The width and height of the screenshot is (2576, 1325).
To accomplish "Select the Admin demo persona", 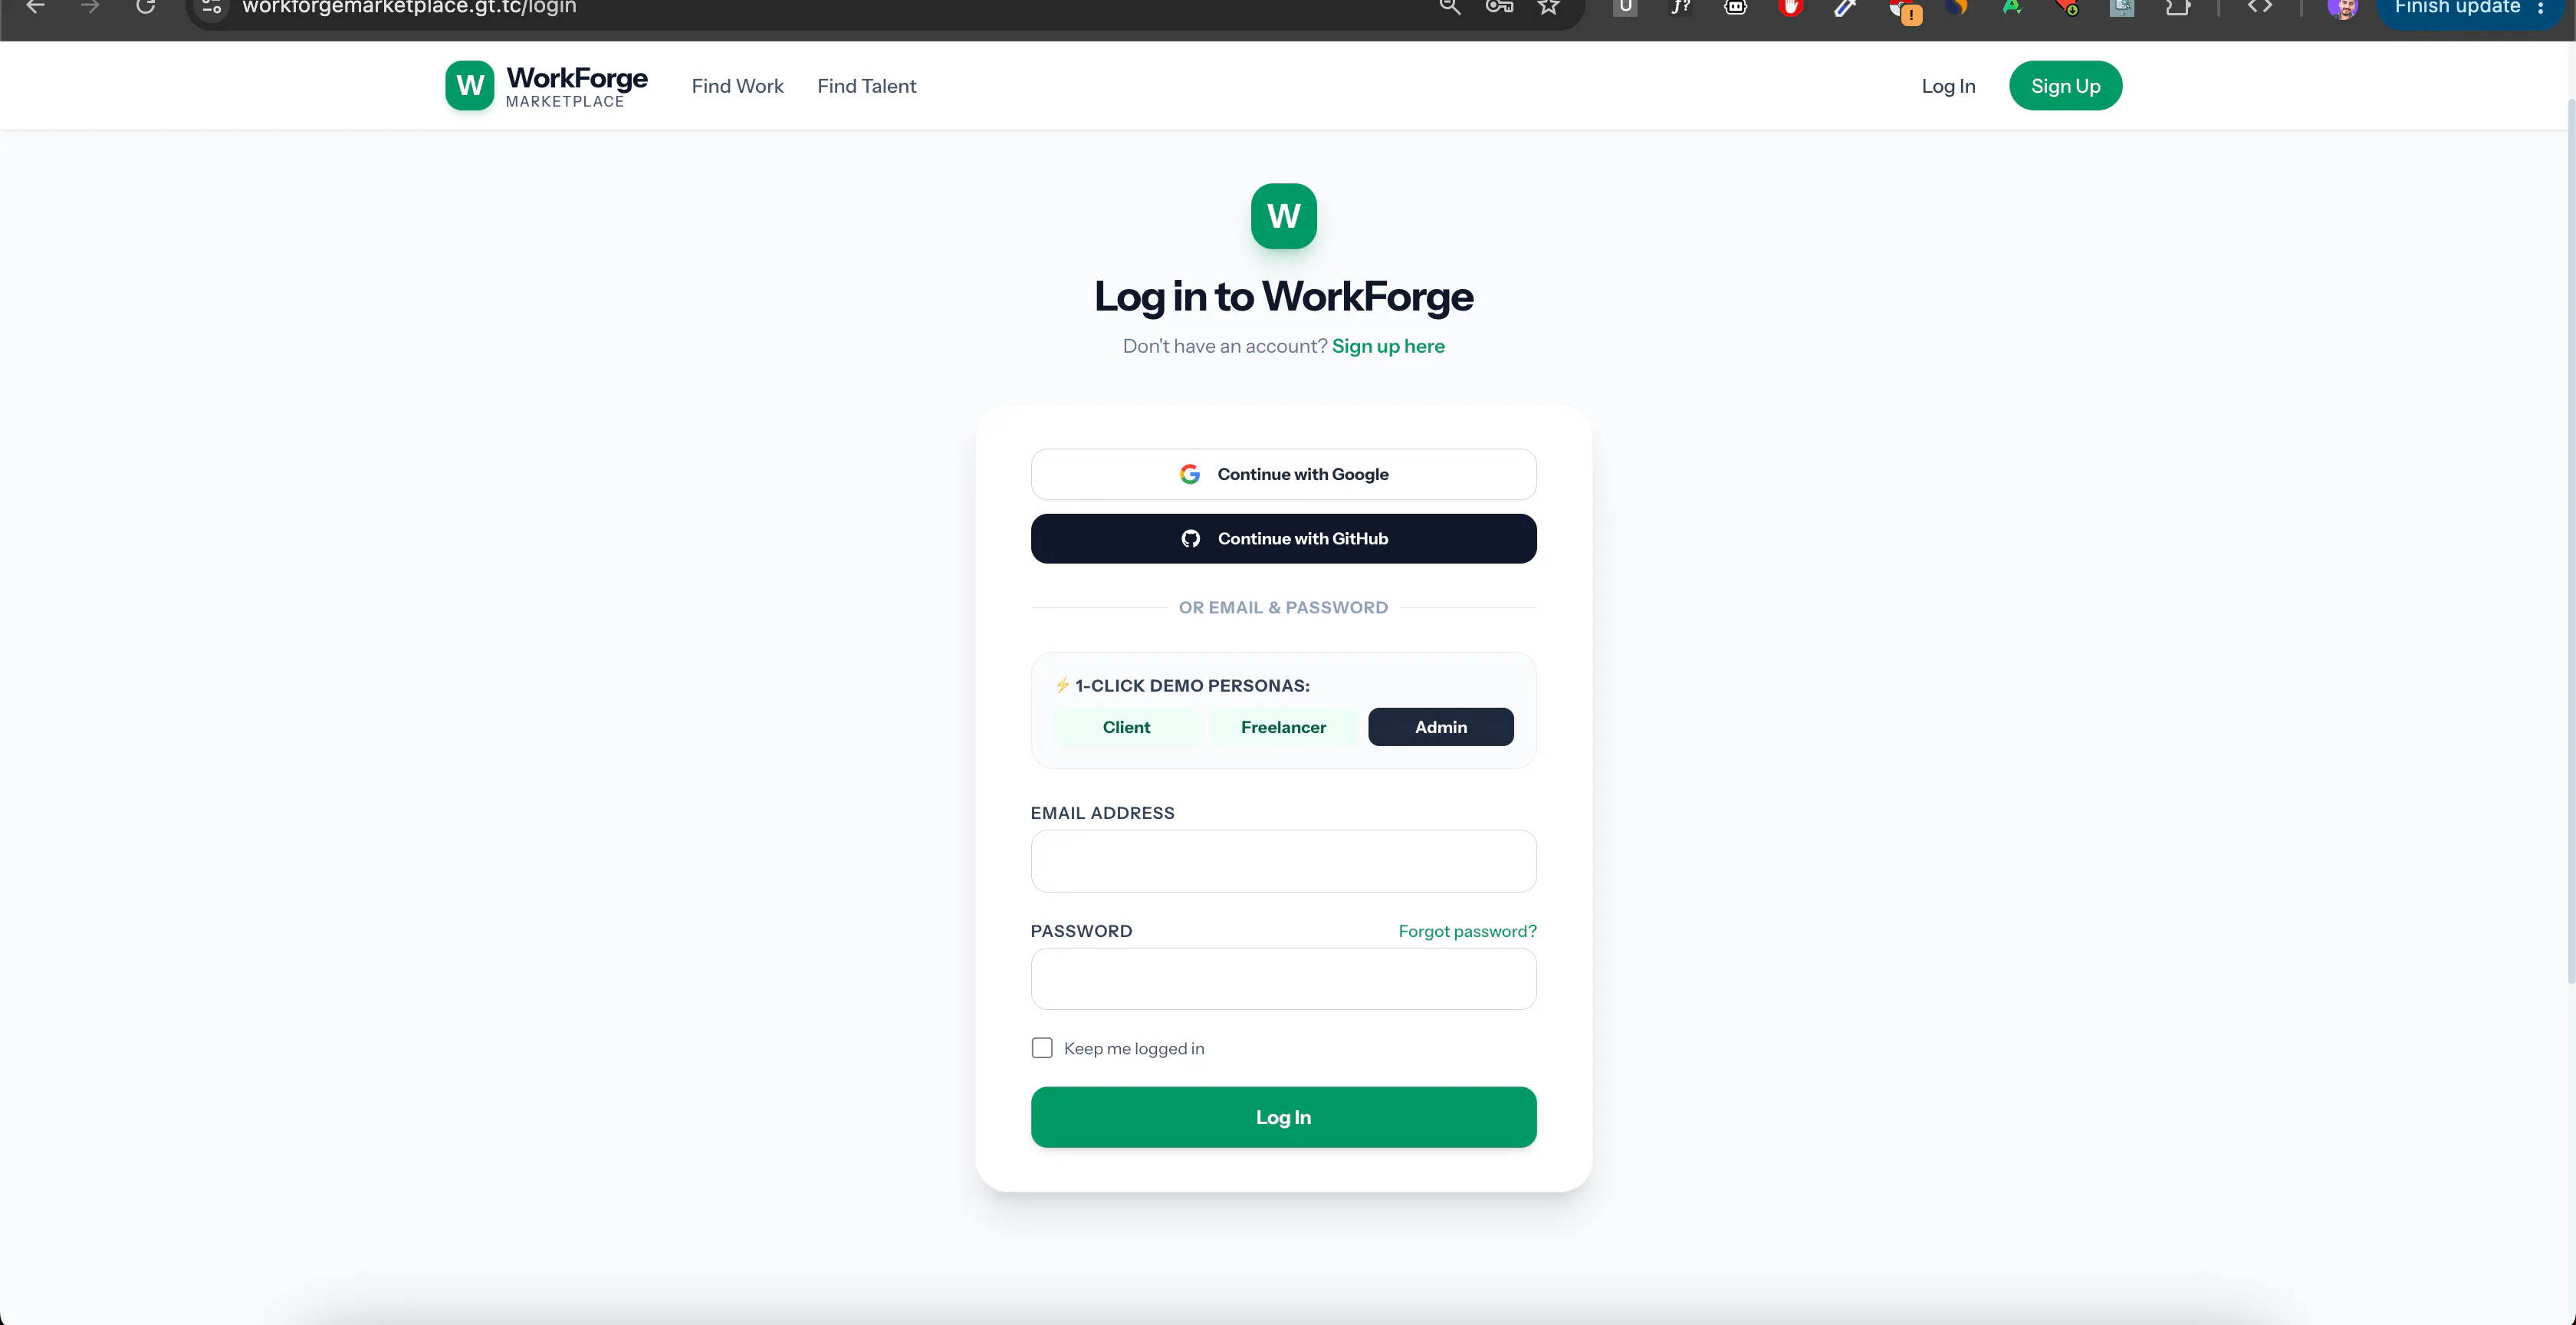I will (x=1441, y=727).
